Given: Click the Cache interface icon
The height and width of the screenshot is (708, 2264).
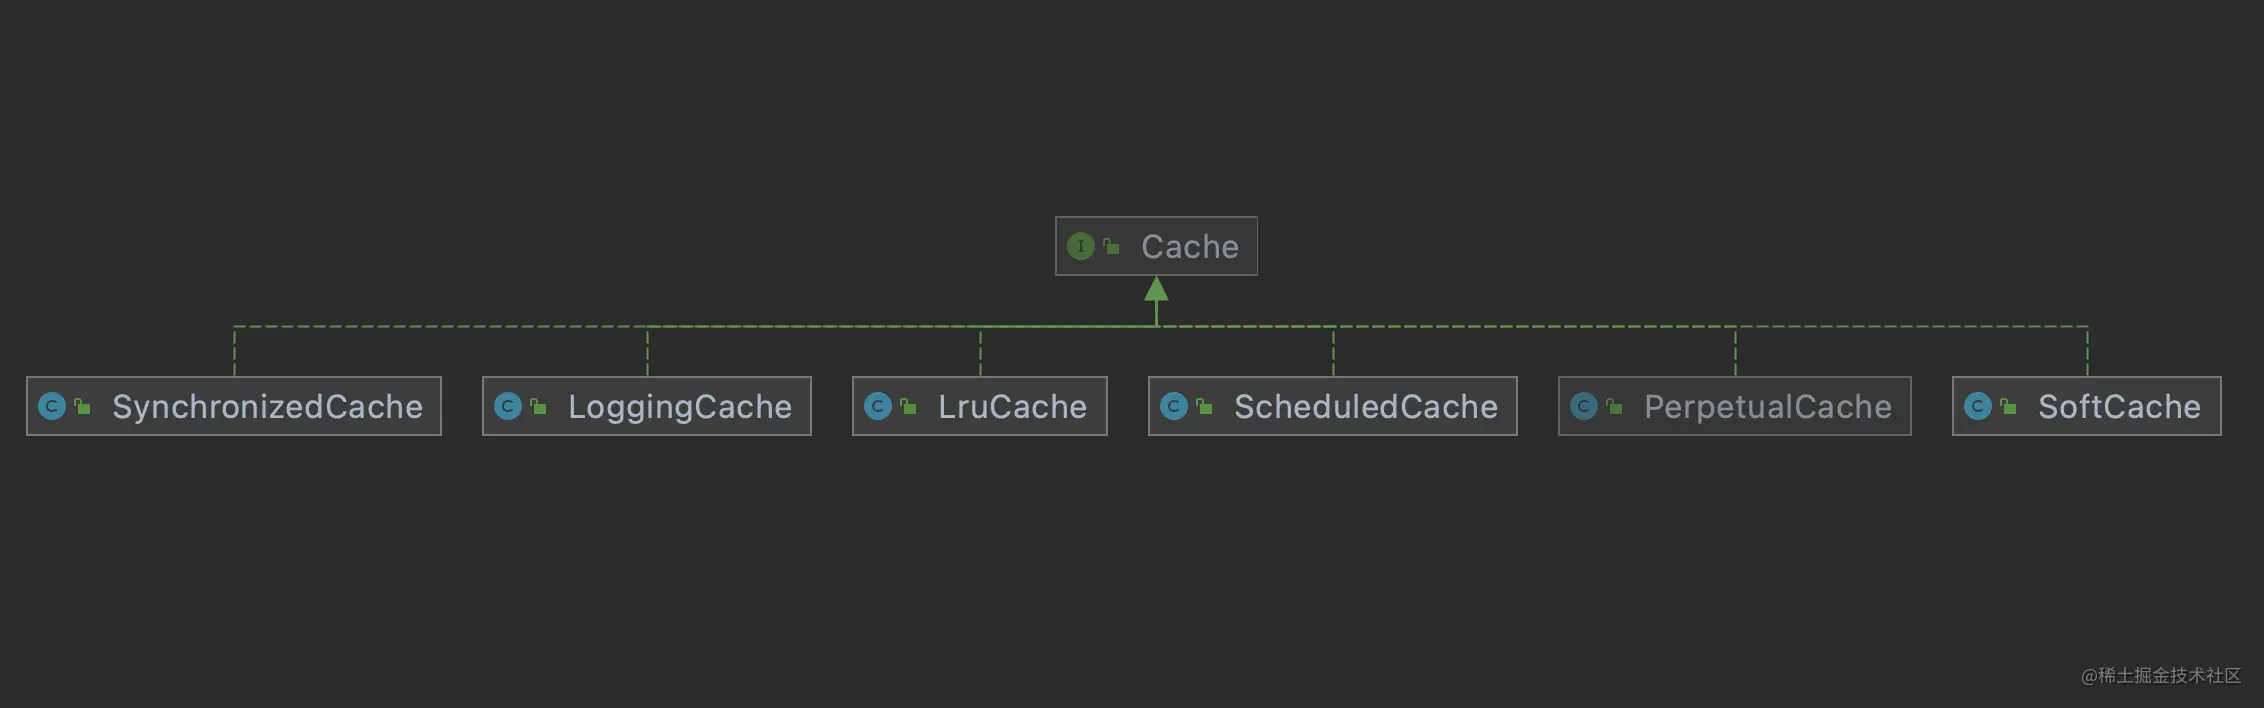Looking at the screenshot, I should 1080,246.
